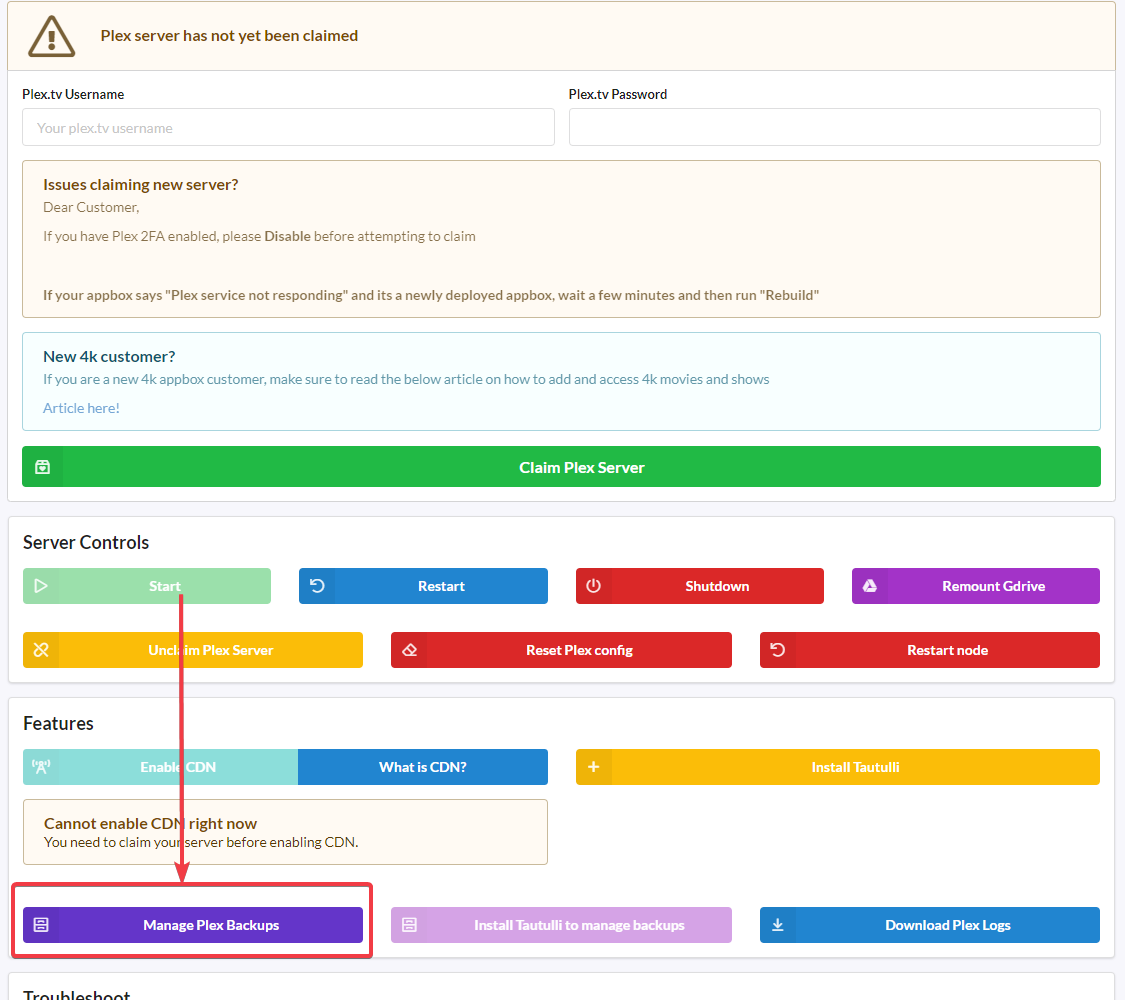Click the circular arrow icon on the Restart button
Image resolution: width=1125 pixels, height=1000 pixels.
pyautogui.click(x=317, y=586)
